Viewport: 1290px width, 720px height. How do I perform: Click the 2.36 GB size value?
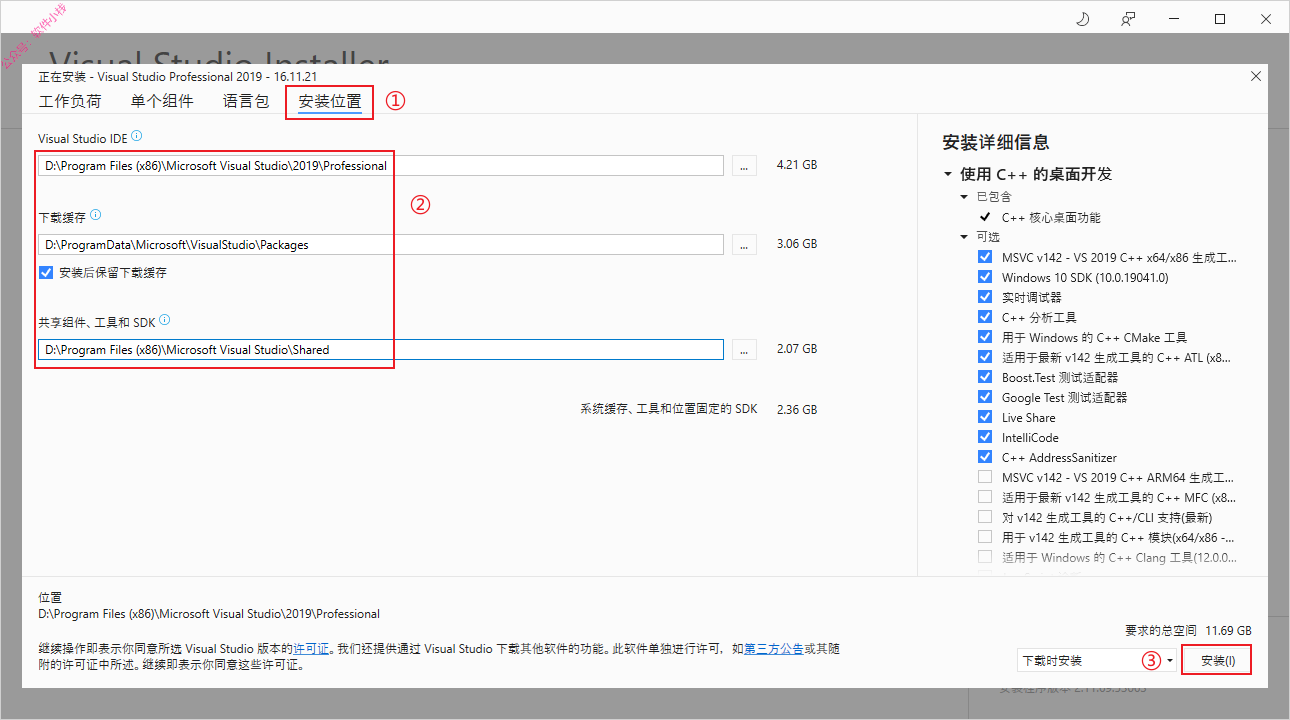pyautogui.click(x=797, y=410)
